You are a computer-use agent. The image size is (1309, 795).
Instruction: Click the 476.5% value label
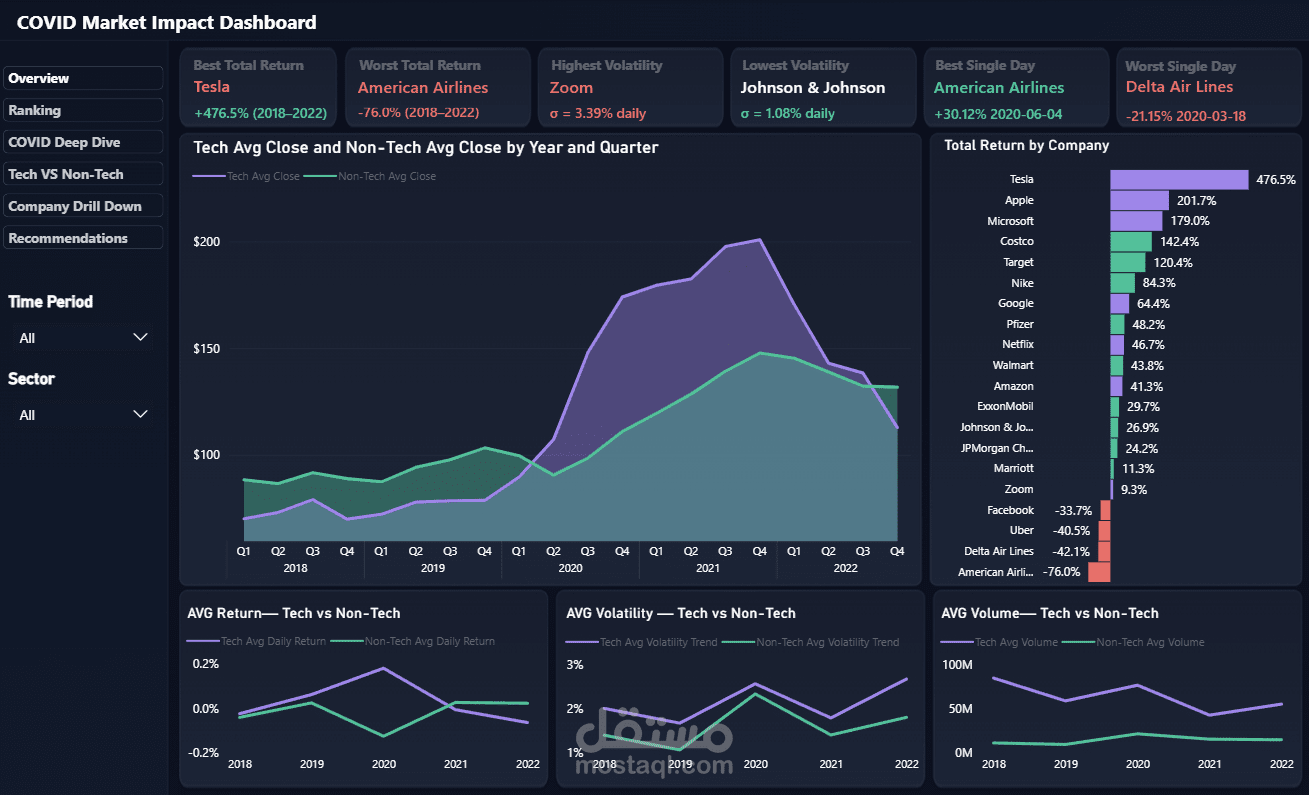[1276, 180]
